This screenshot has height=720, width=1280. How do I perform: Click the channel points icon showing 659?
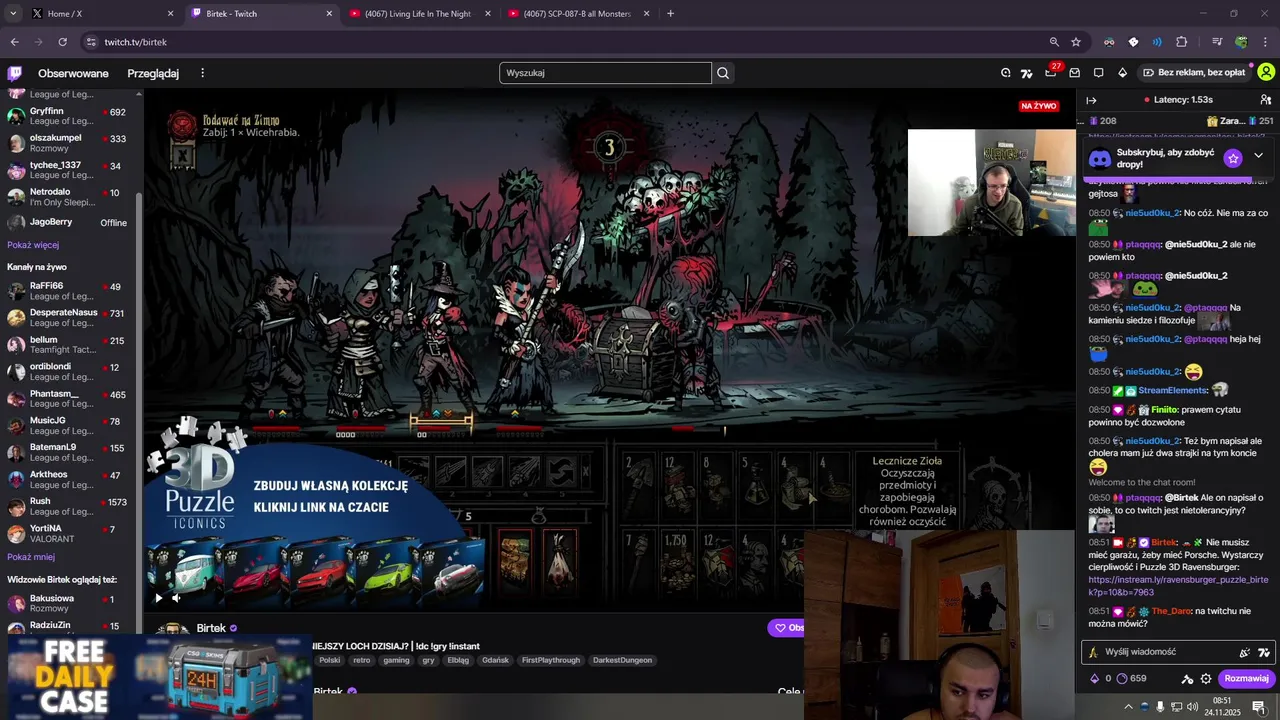1131,678
